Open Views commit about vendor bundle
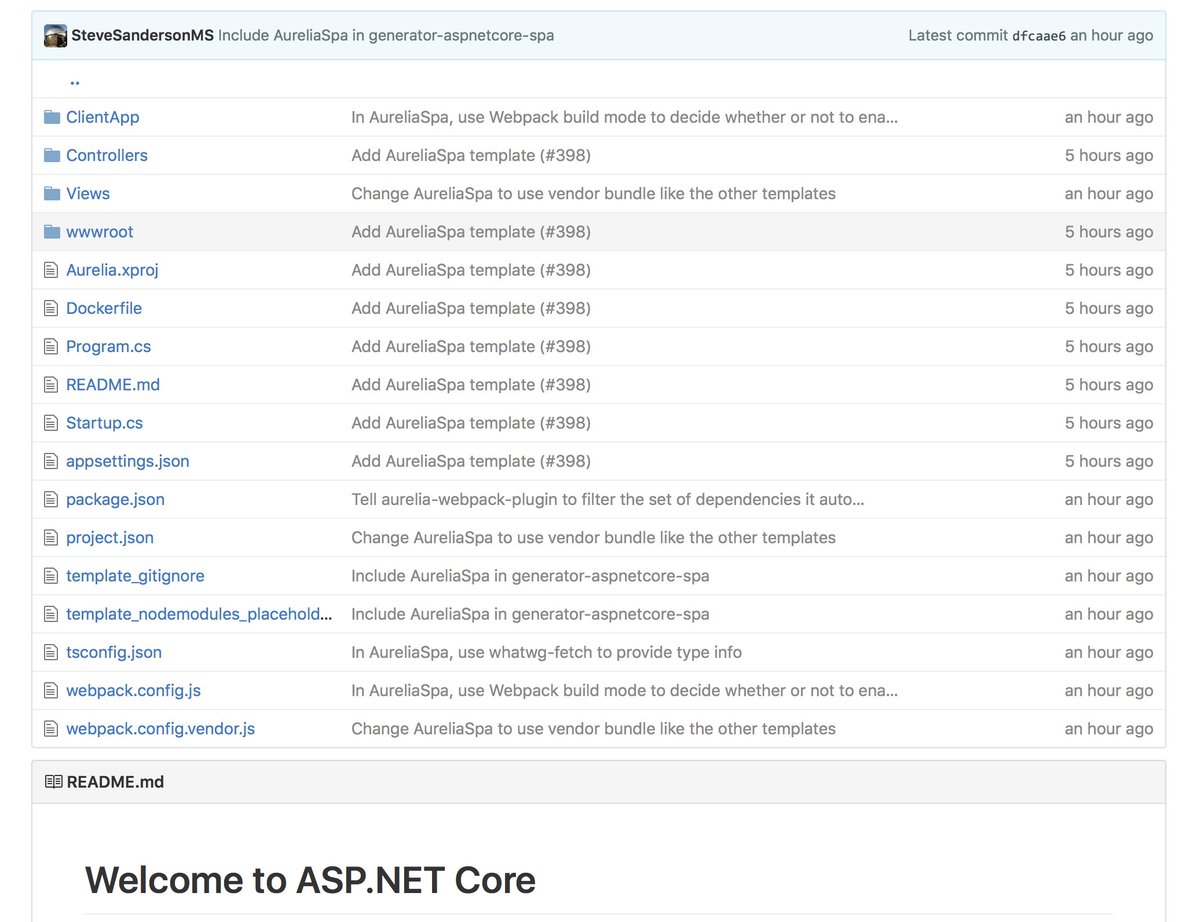 [x=593, y=193]
